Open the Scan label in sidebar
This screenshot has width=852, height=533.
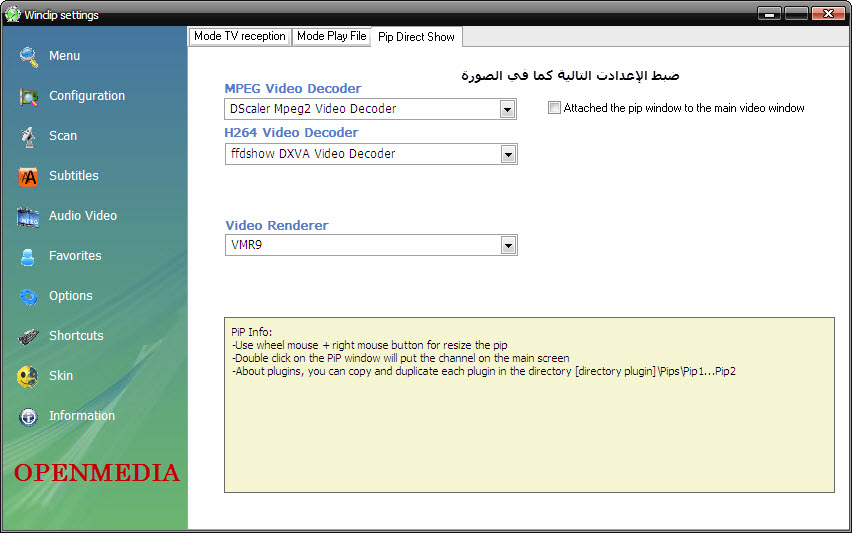tap(63, 136)
